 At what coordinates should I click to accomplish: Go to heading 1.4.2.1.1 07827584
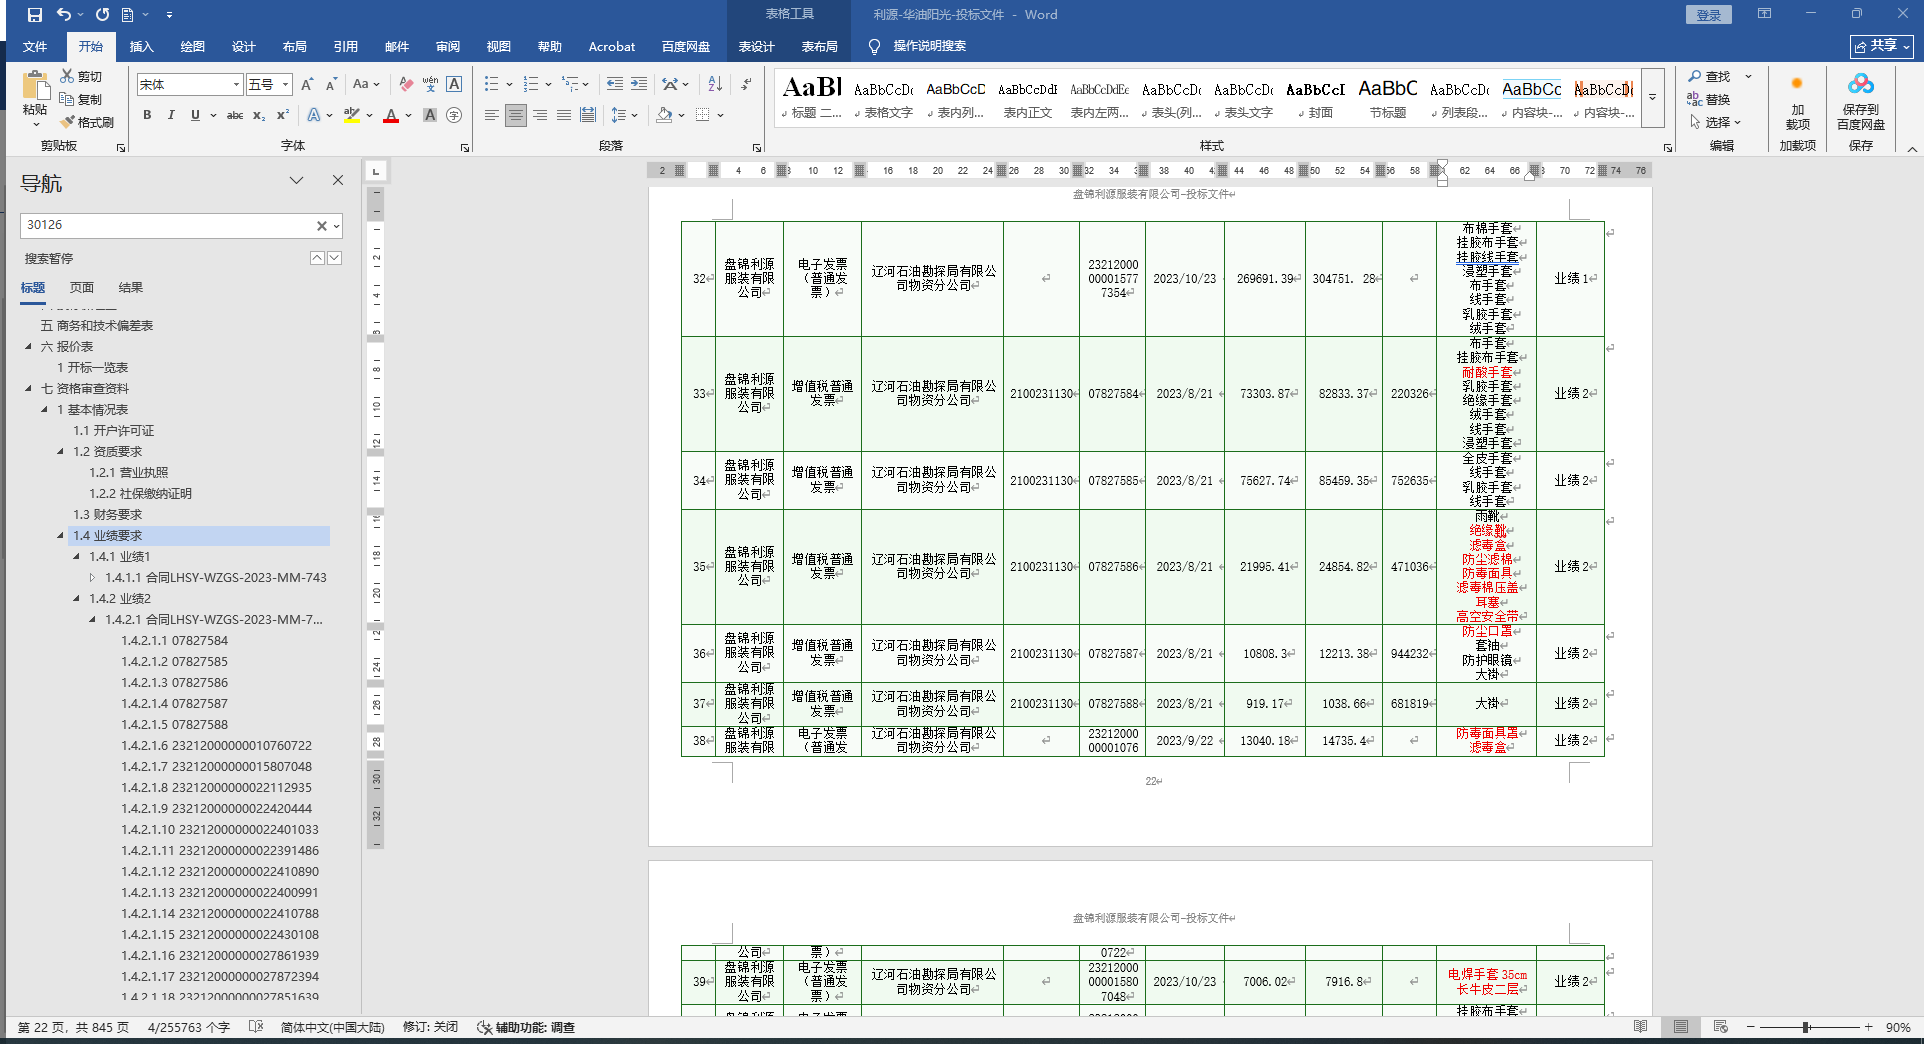click(175, 640)
